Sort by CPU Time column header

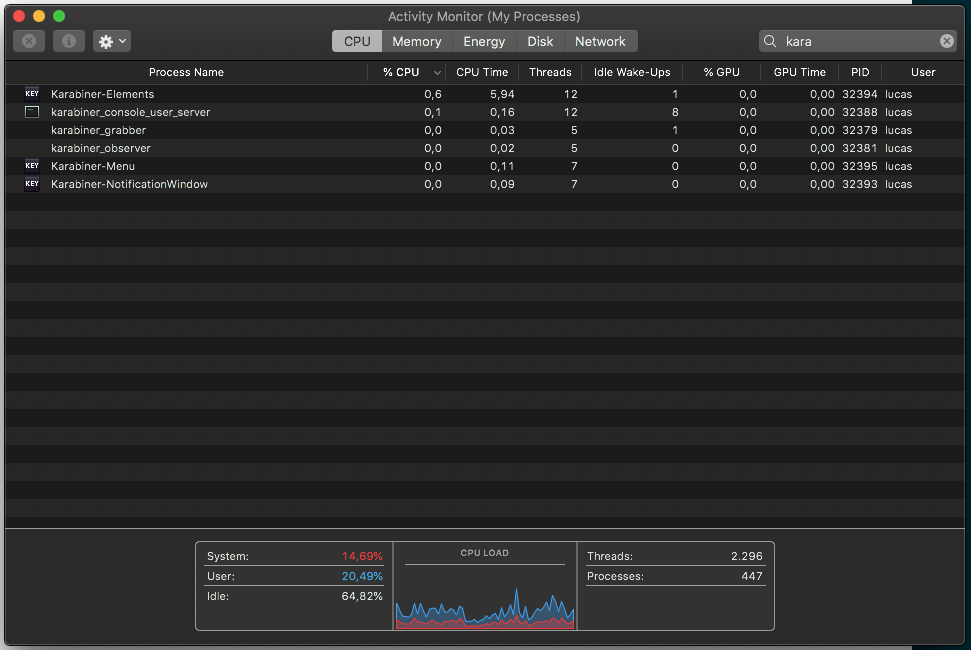point(482,72)
